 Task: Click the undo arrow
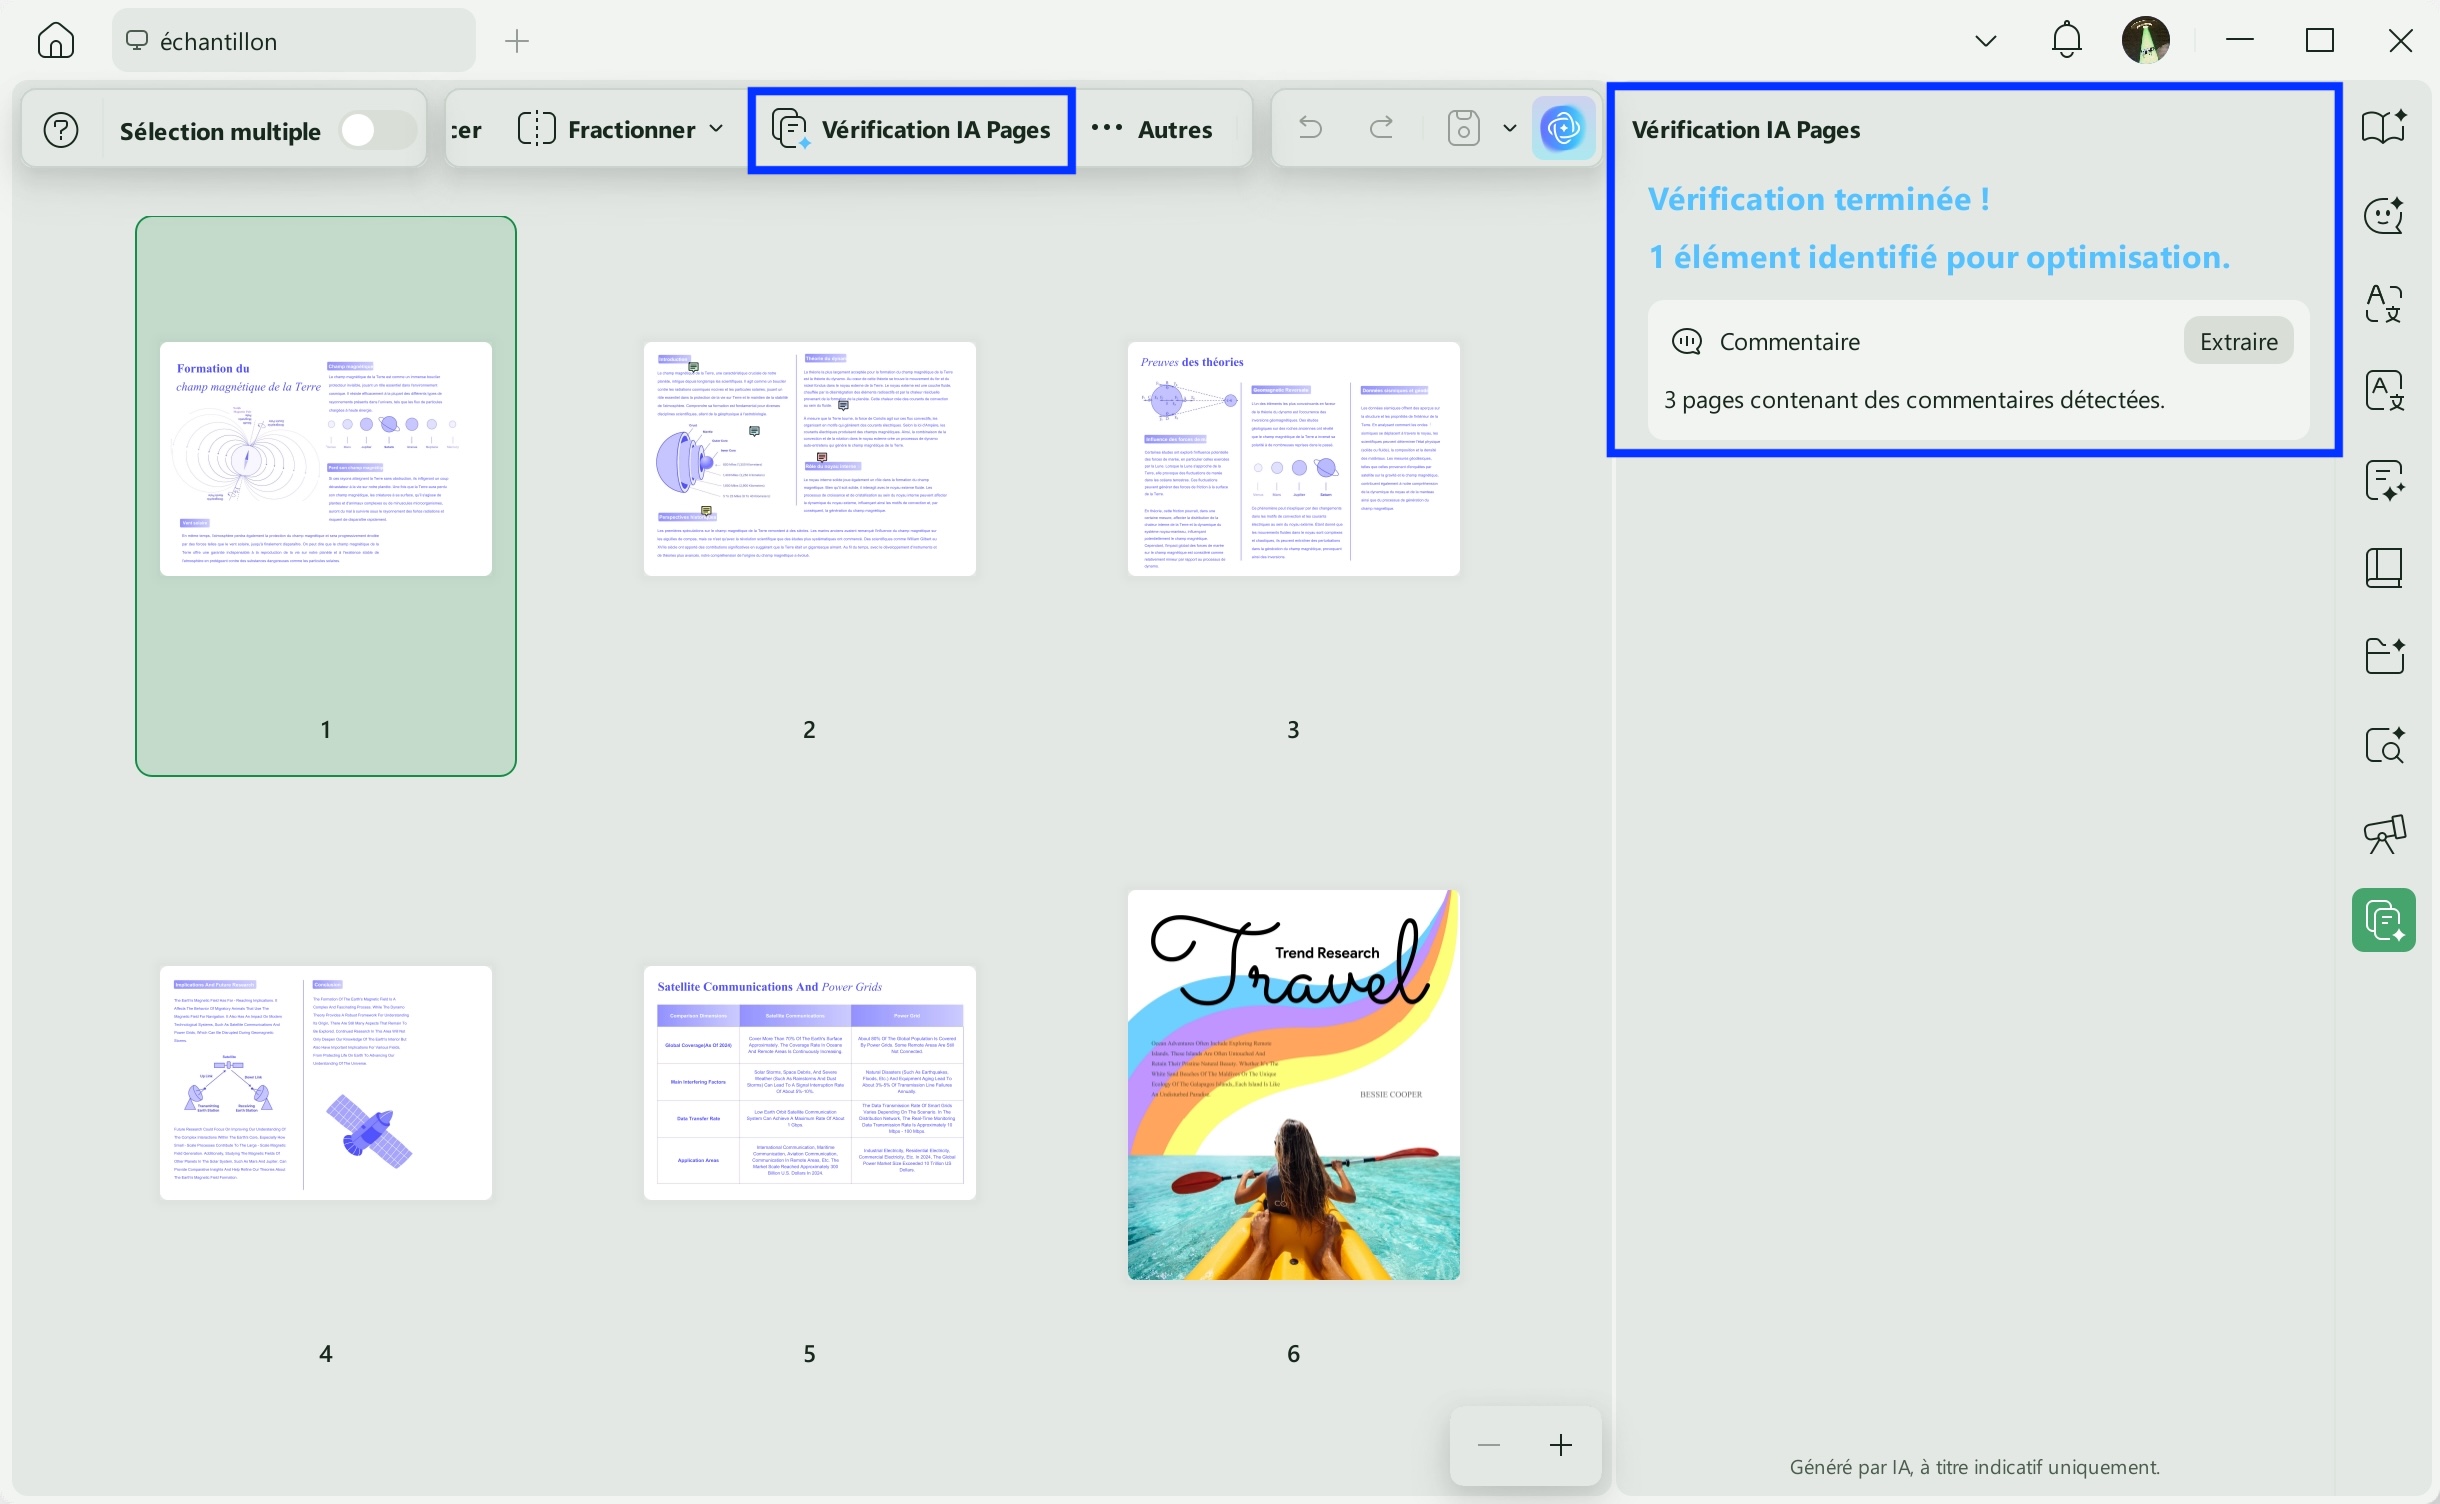1310,128
